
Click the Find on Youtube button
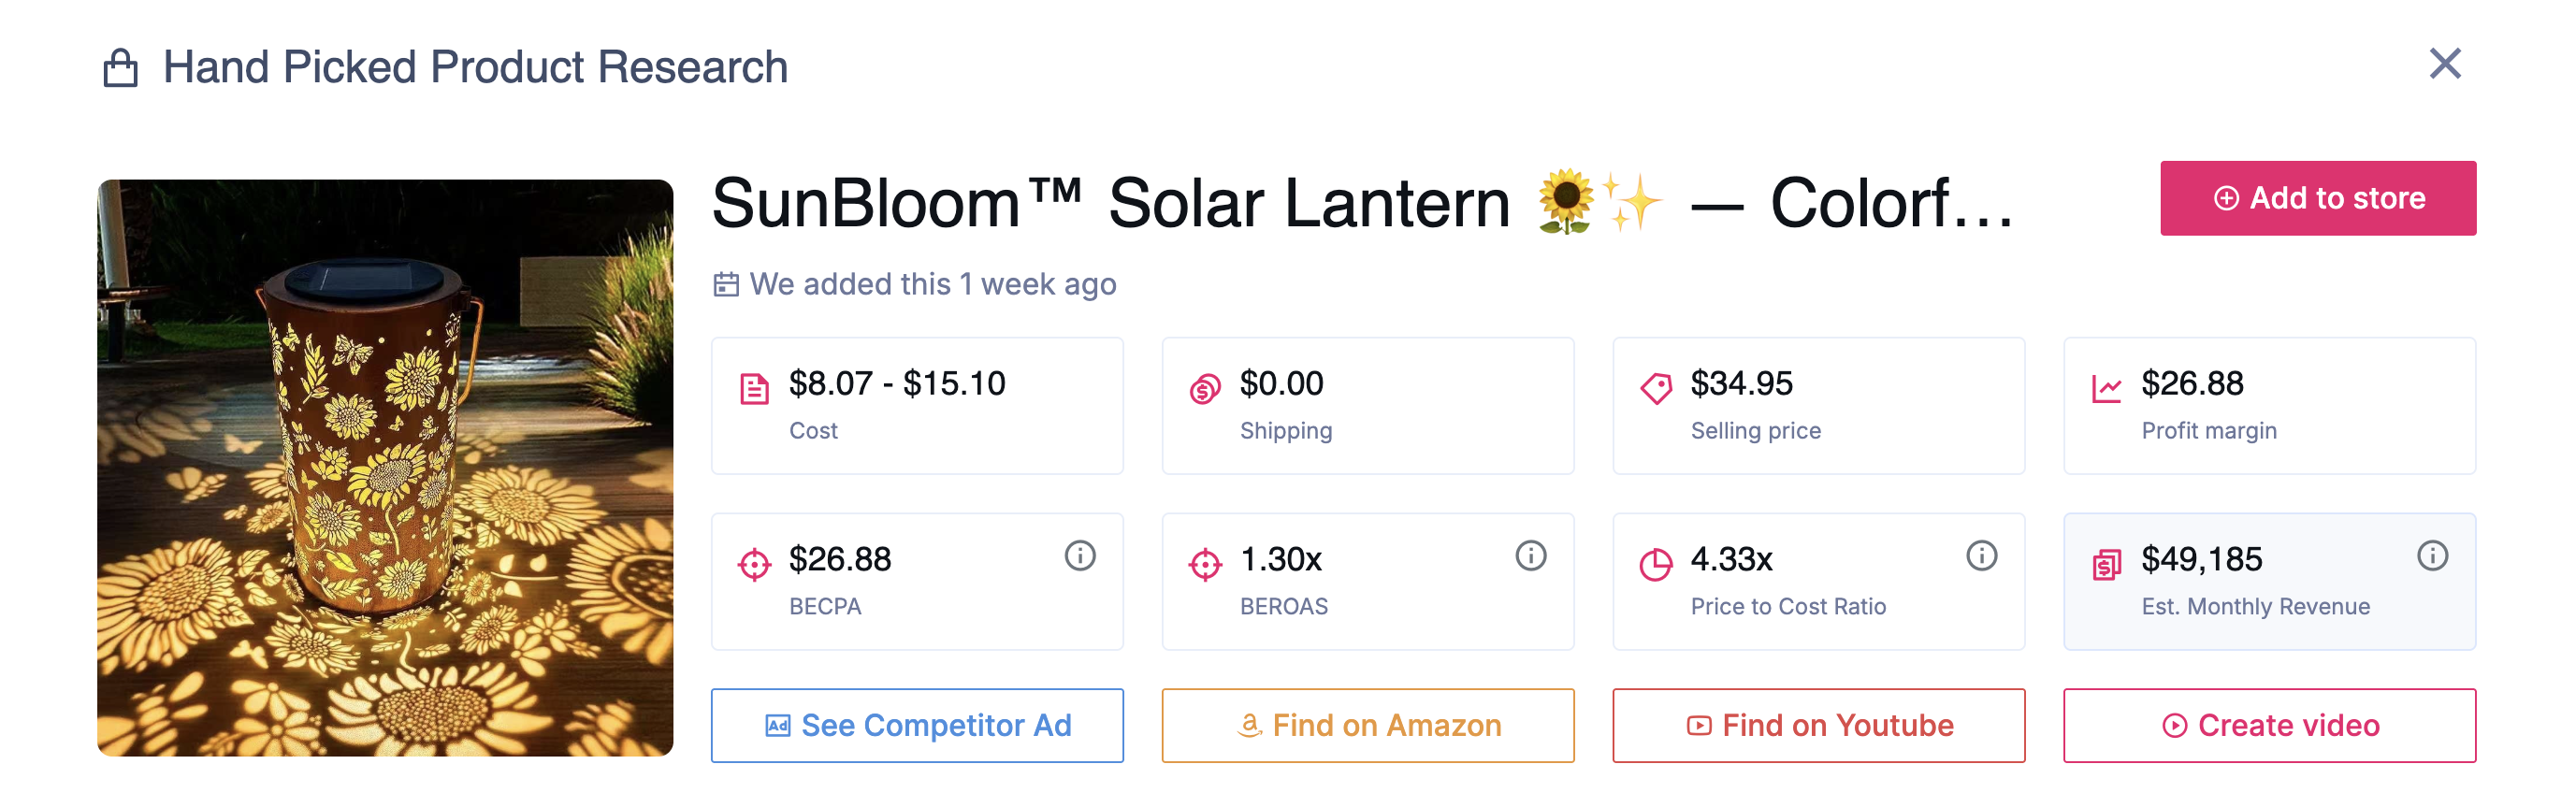click(1819, 726)
